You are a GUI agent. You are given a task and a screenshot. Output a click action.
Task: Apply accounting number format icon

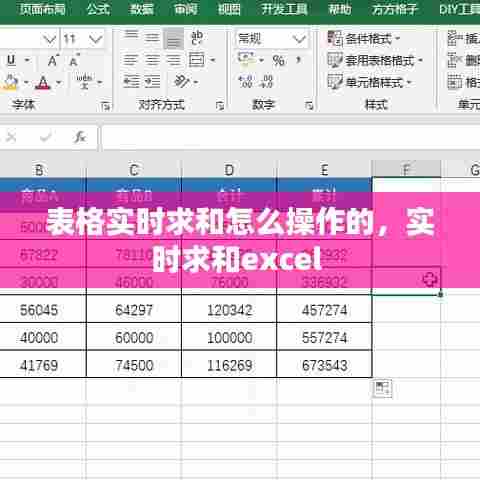click(x=247, y=59)
